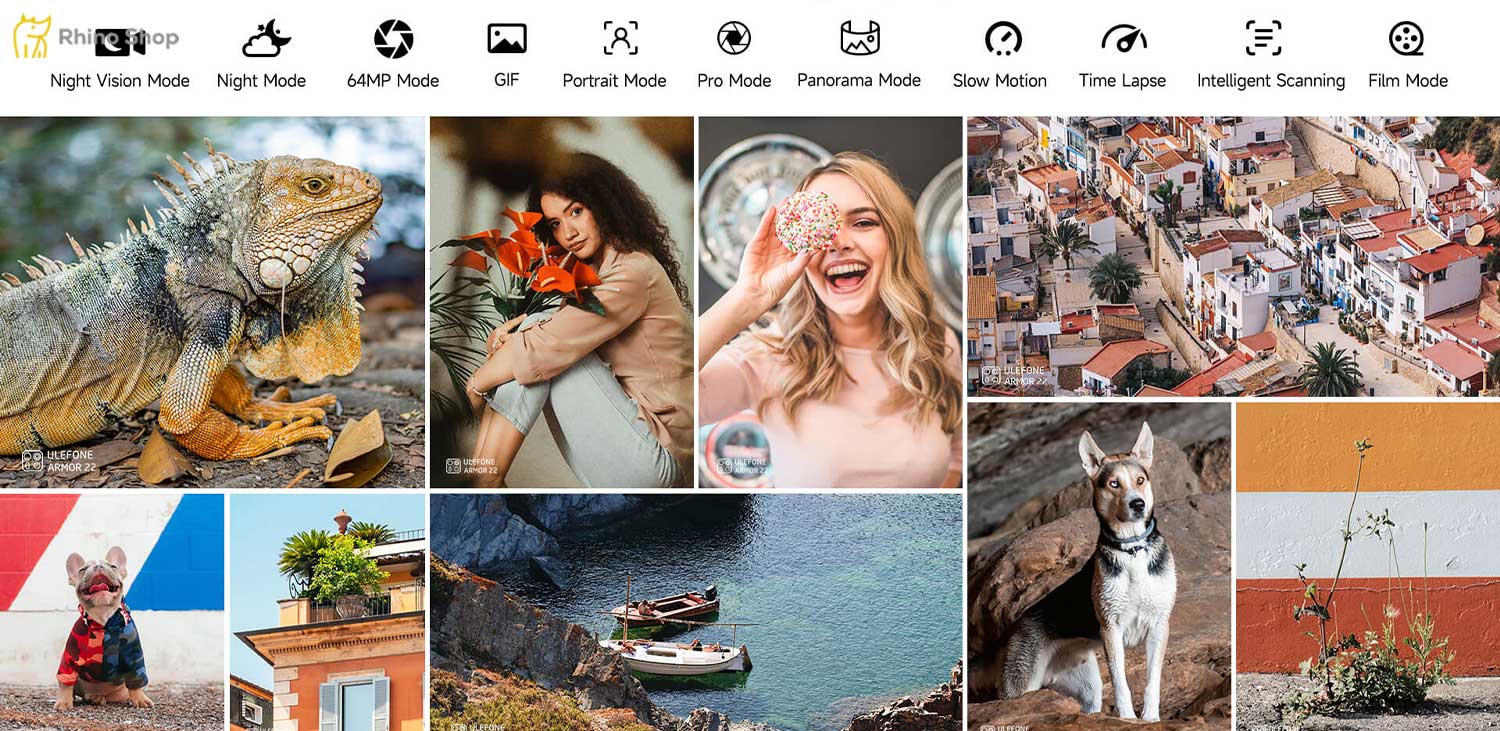Choose the "Film Mode" text label
Viewport: 1500px width, 731px height.
tap(1408, 81)
